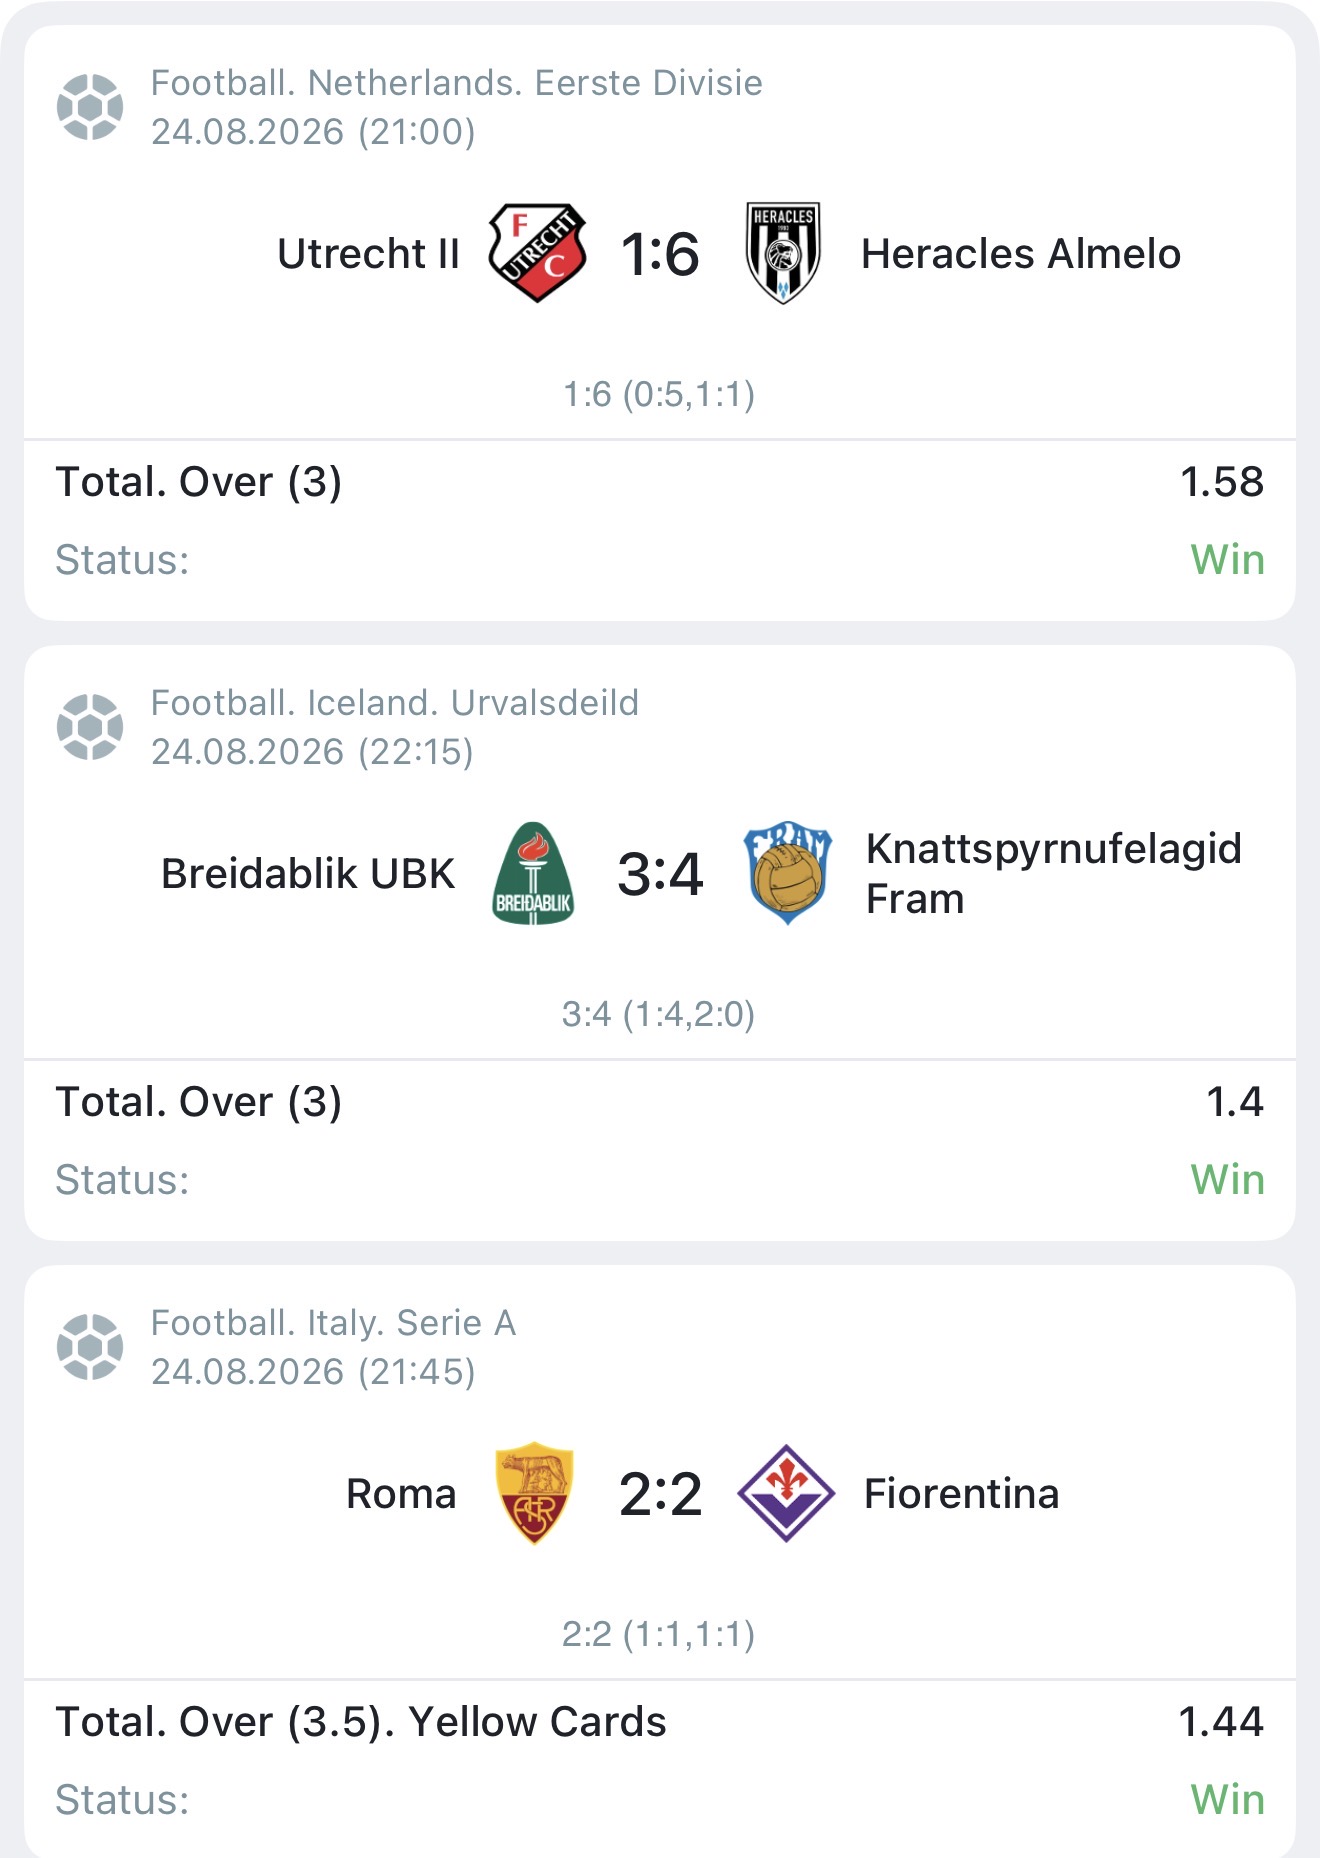Image resolution: width=1320 pixels, height=1858 pixels.
Task: Tap the Breidablik green logo
Action: click(533, 873)
